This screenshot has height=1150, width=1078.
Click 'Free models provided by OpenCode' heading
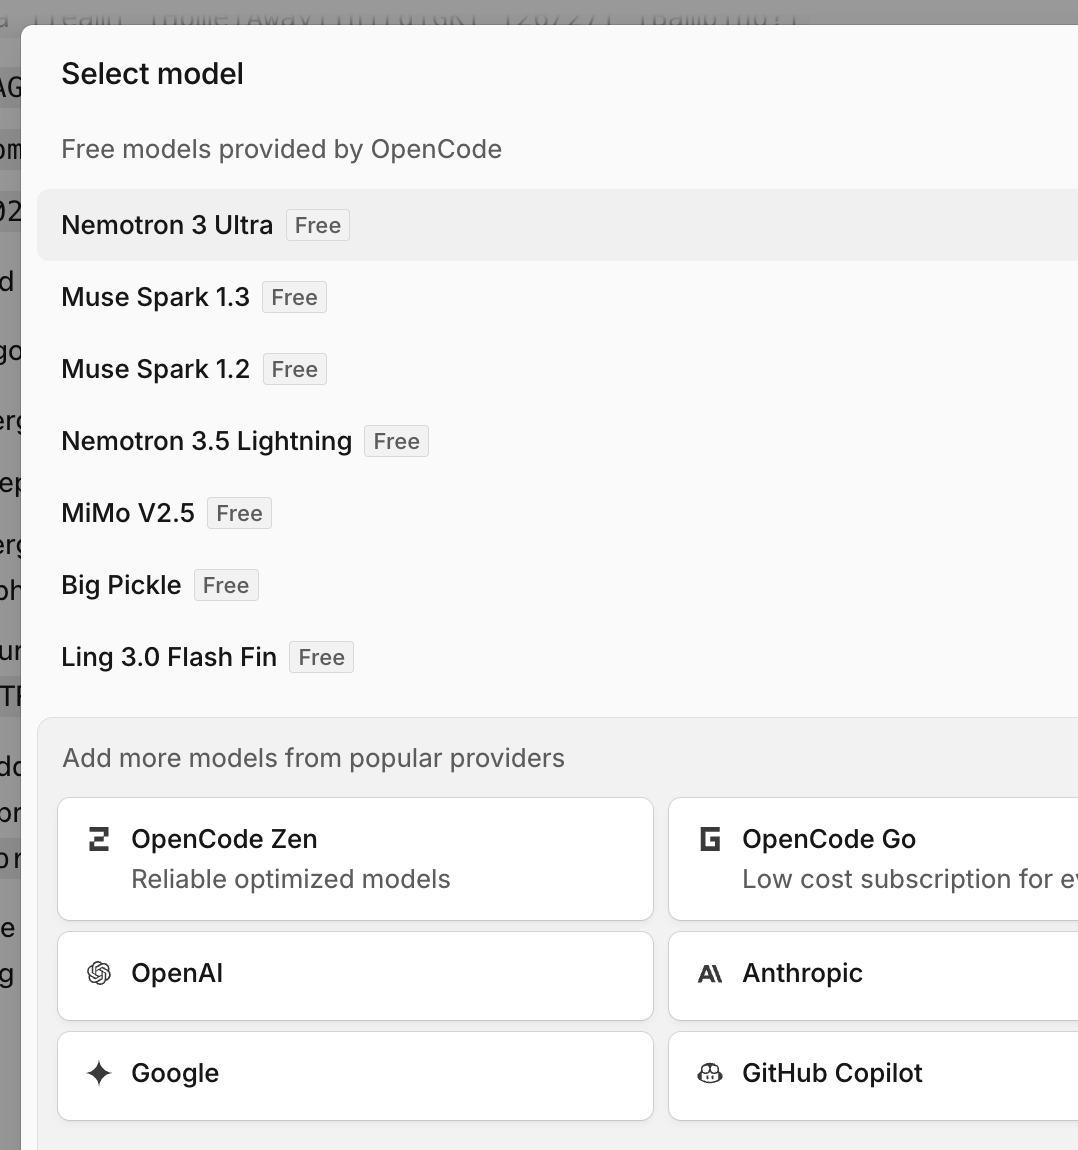coord(282,149)
